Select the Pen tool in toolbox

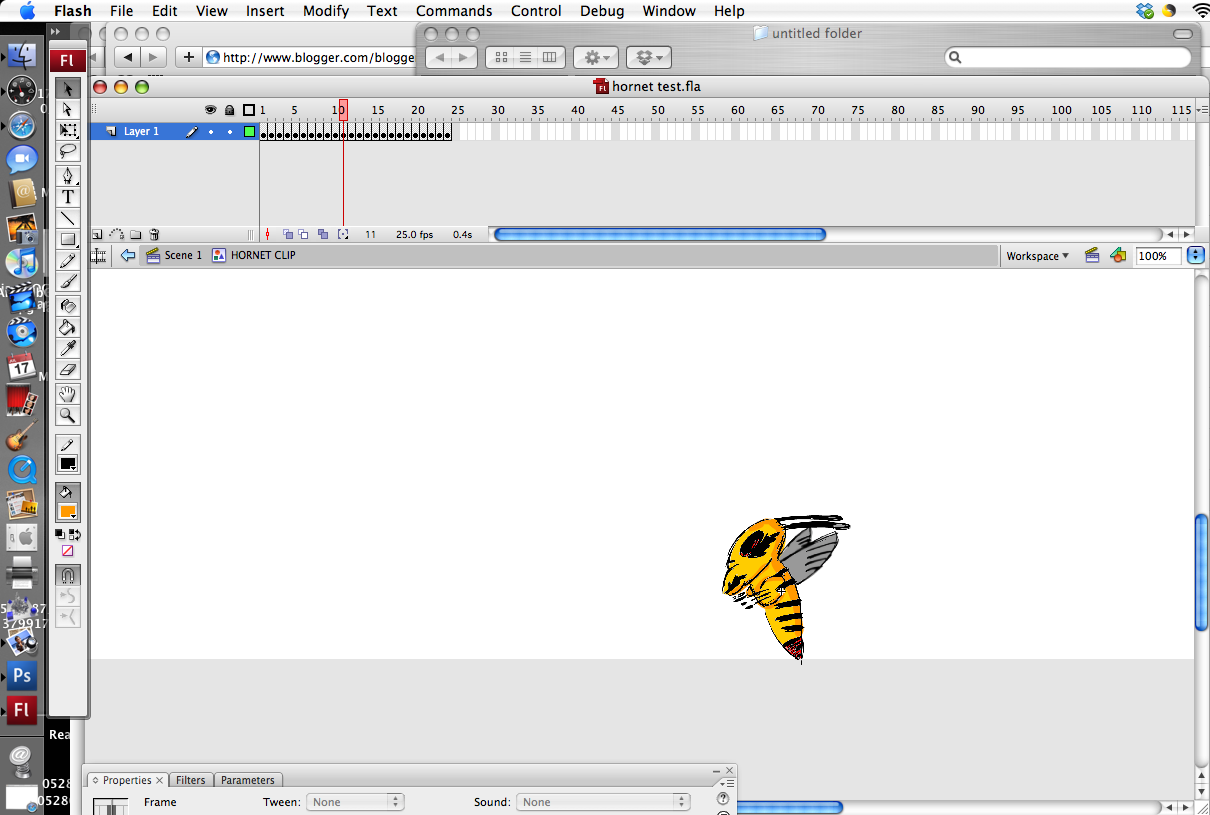(x=68, y=176)
